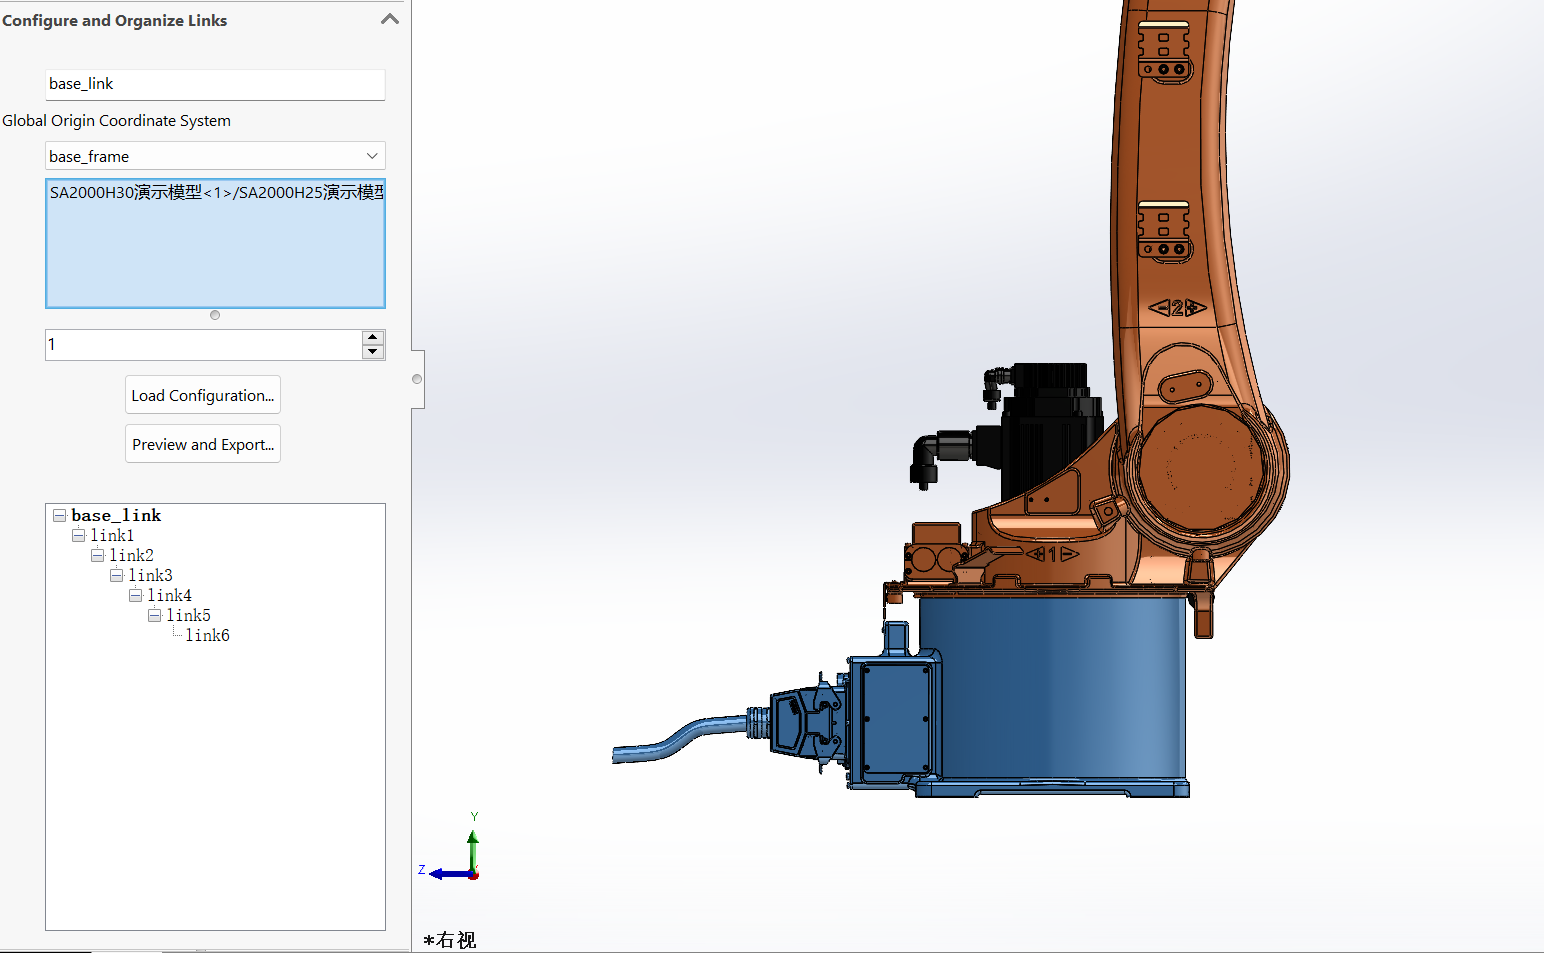Open Preview and Export dialog
The image size is (1544, 953).
(202, 444)
